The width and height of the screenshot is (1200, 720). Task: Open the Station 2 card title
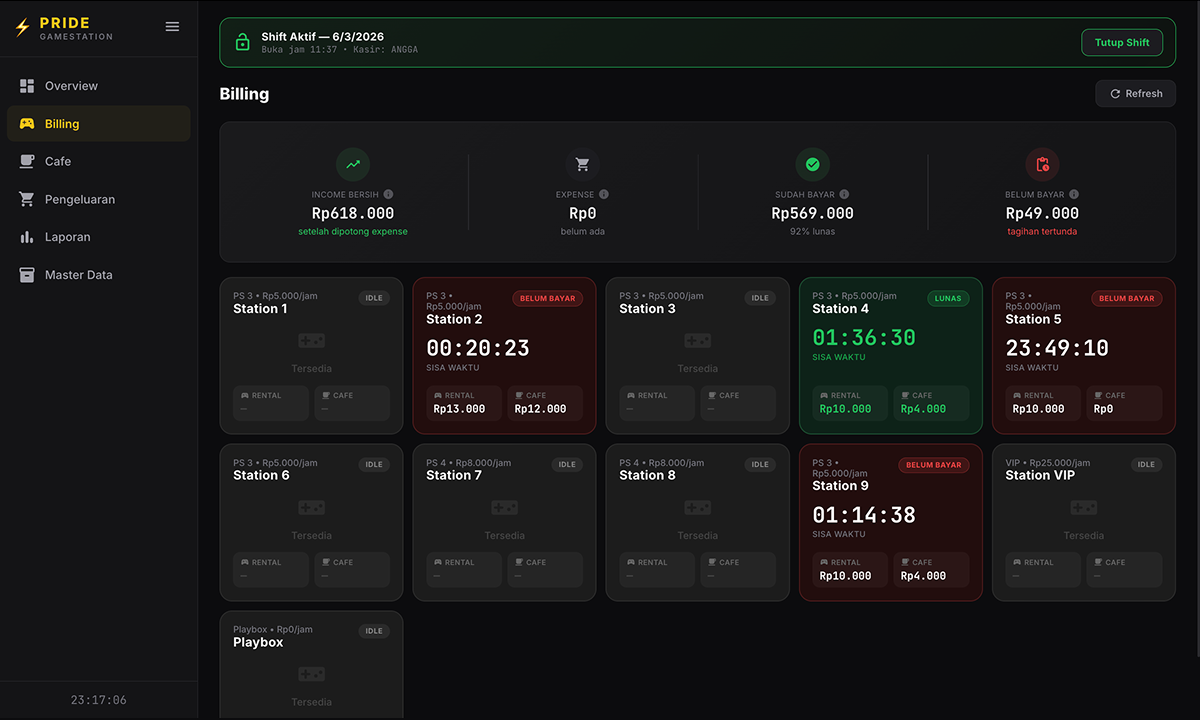pos(454,319)
